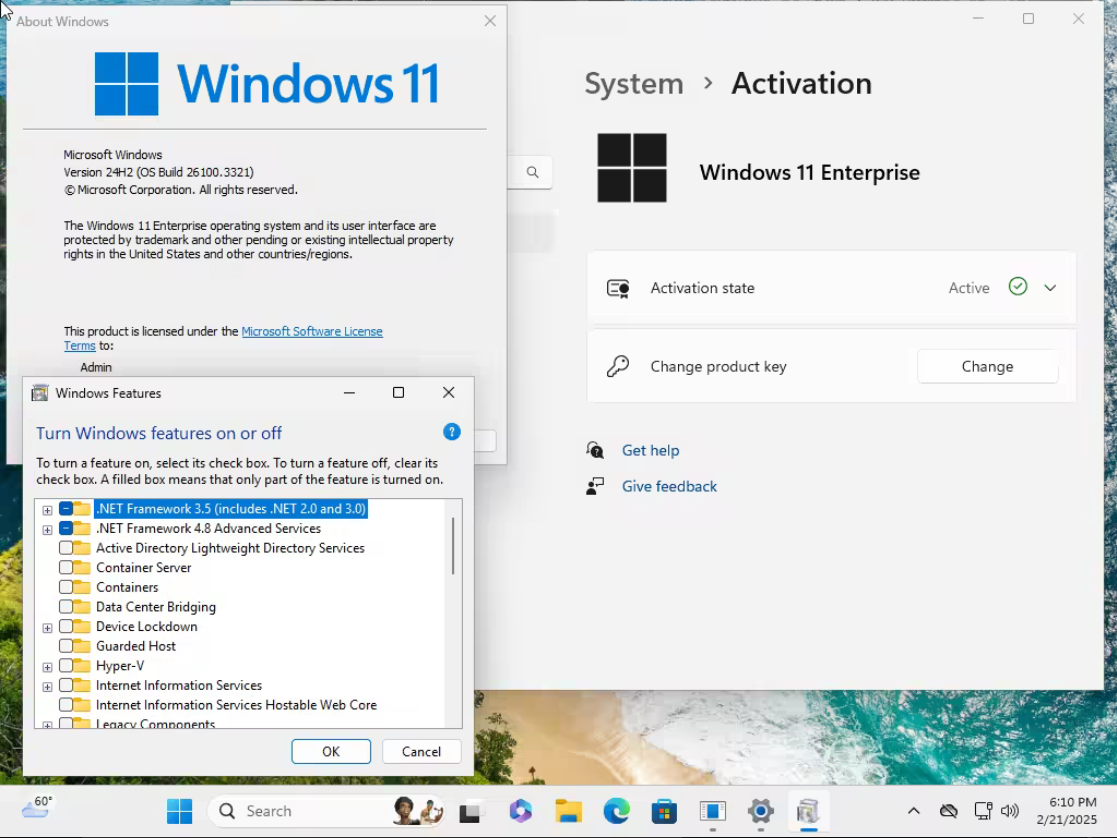Expand the .NET Framework 3.5 tree node

click(x=47, y=510)
